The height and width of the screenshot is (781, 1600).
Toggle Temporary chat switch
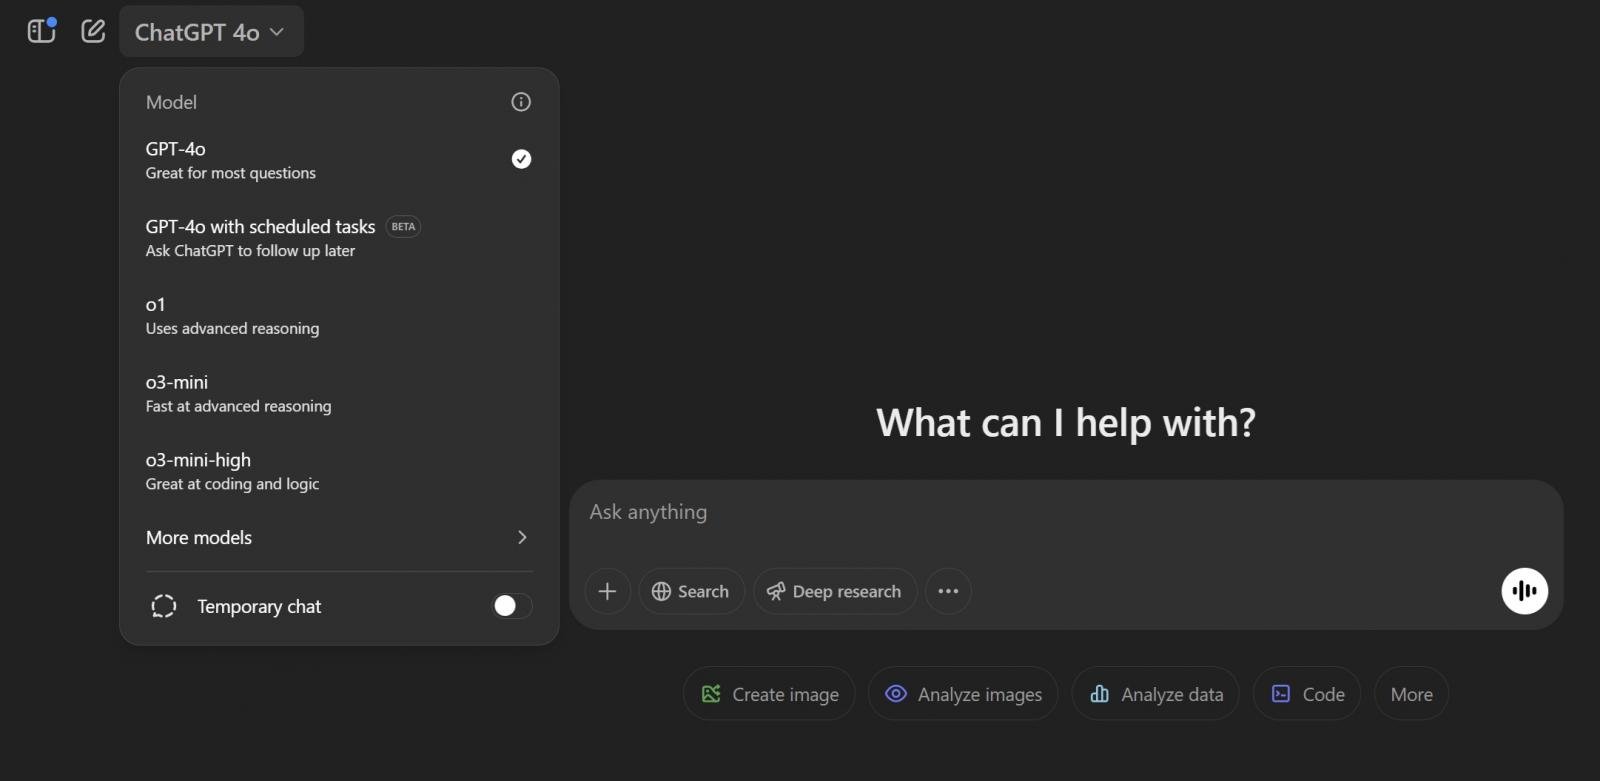[x=512, y=606]
